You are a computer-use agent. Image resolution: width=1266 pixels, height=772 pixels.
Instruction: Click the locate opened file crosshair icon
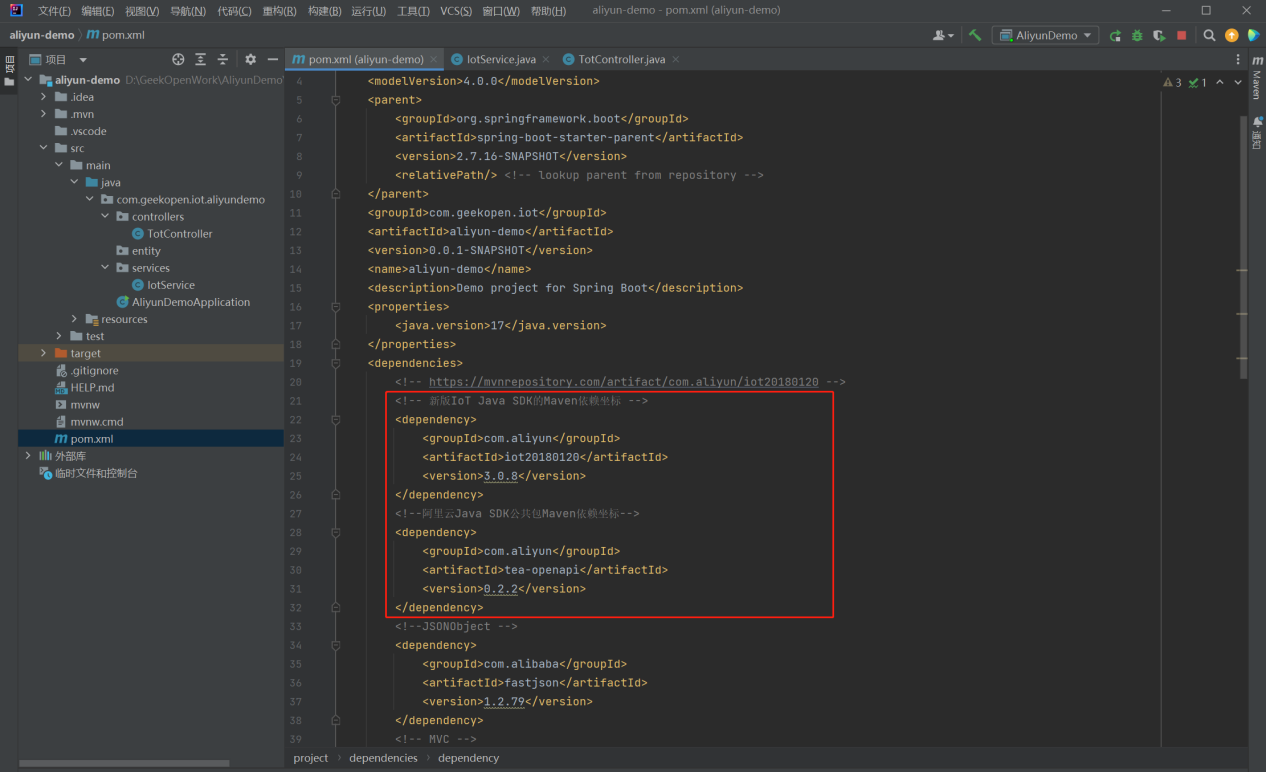178,60
